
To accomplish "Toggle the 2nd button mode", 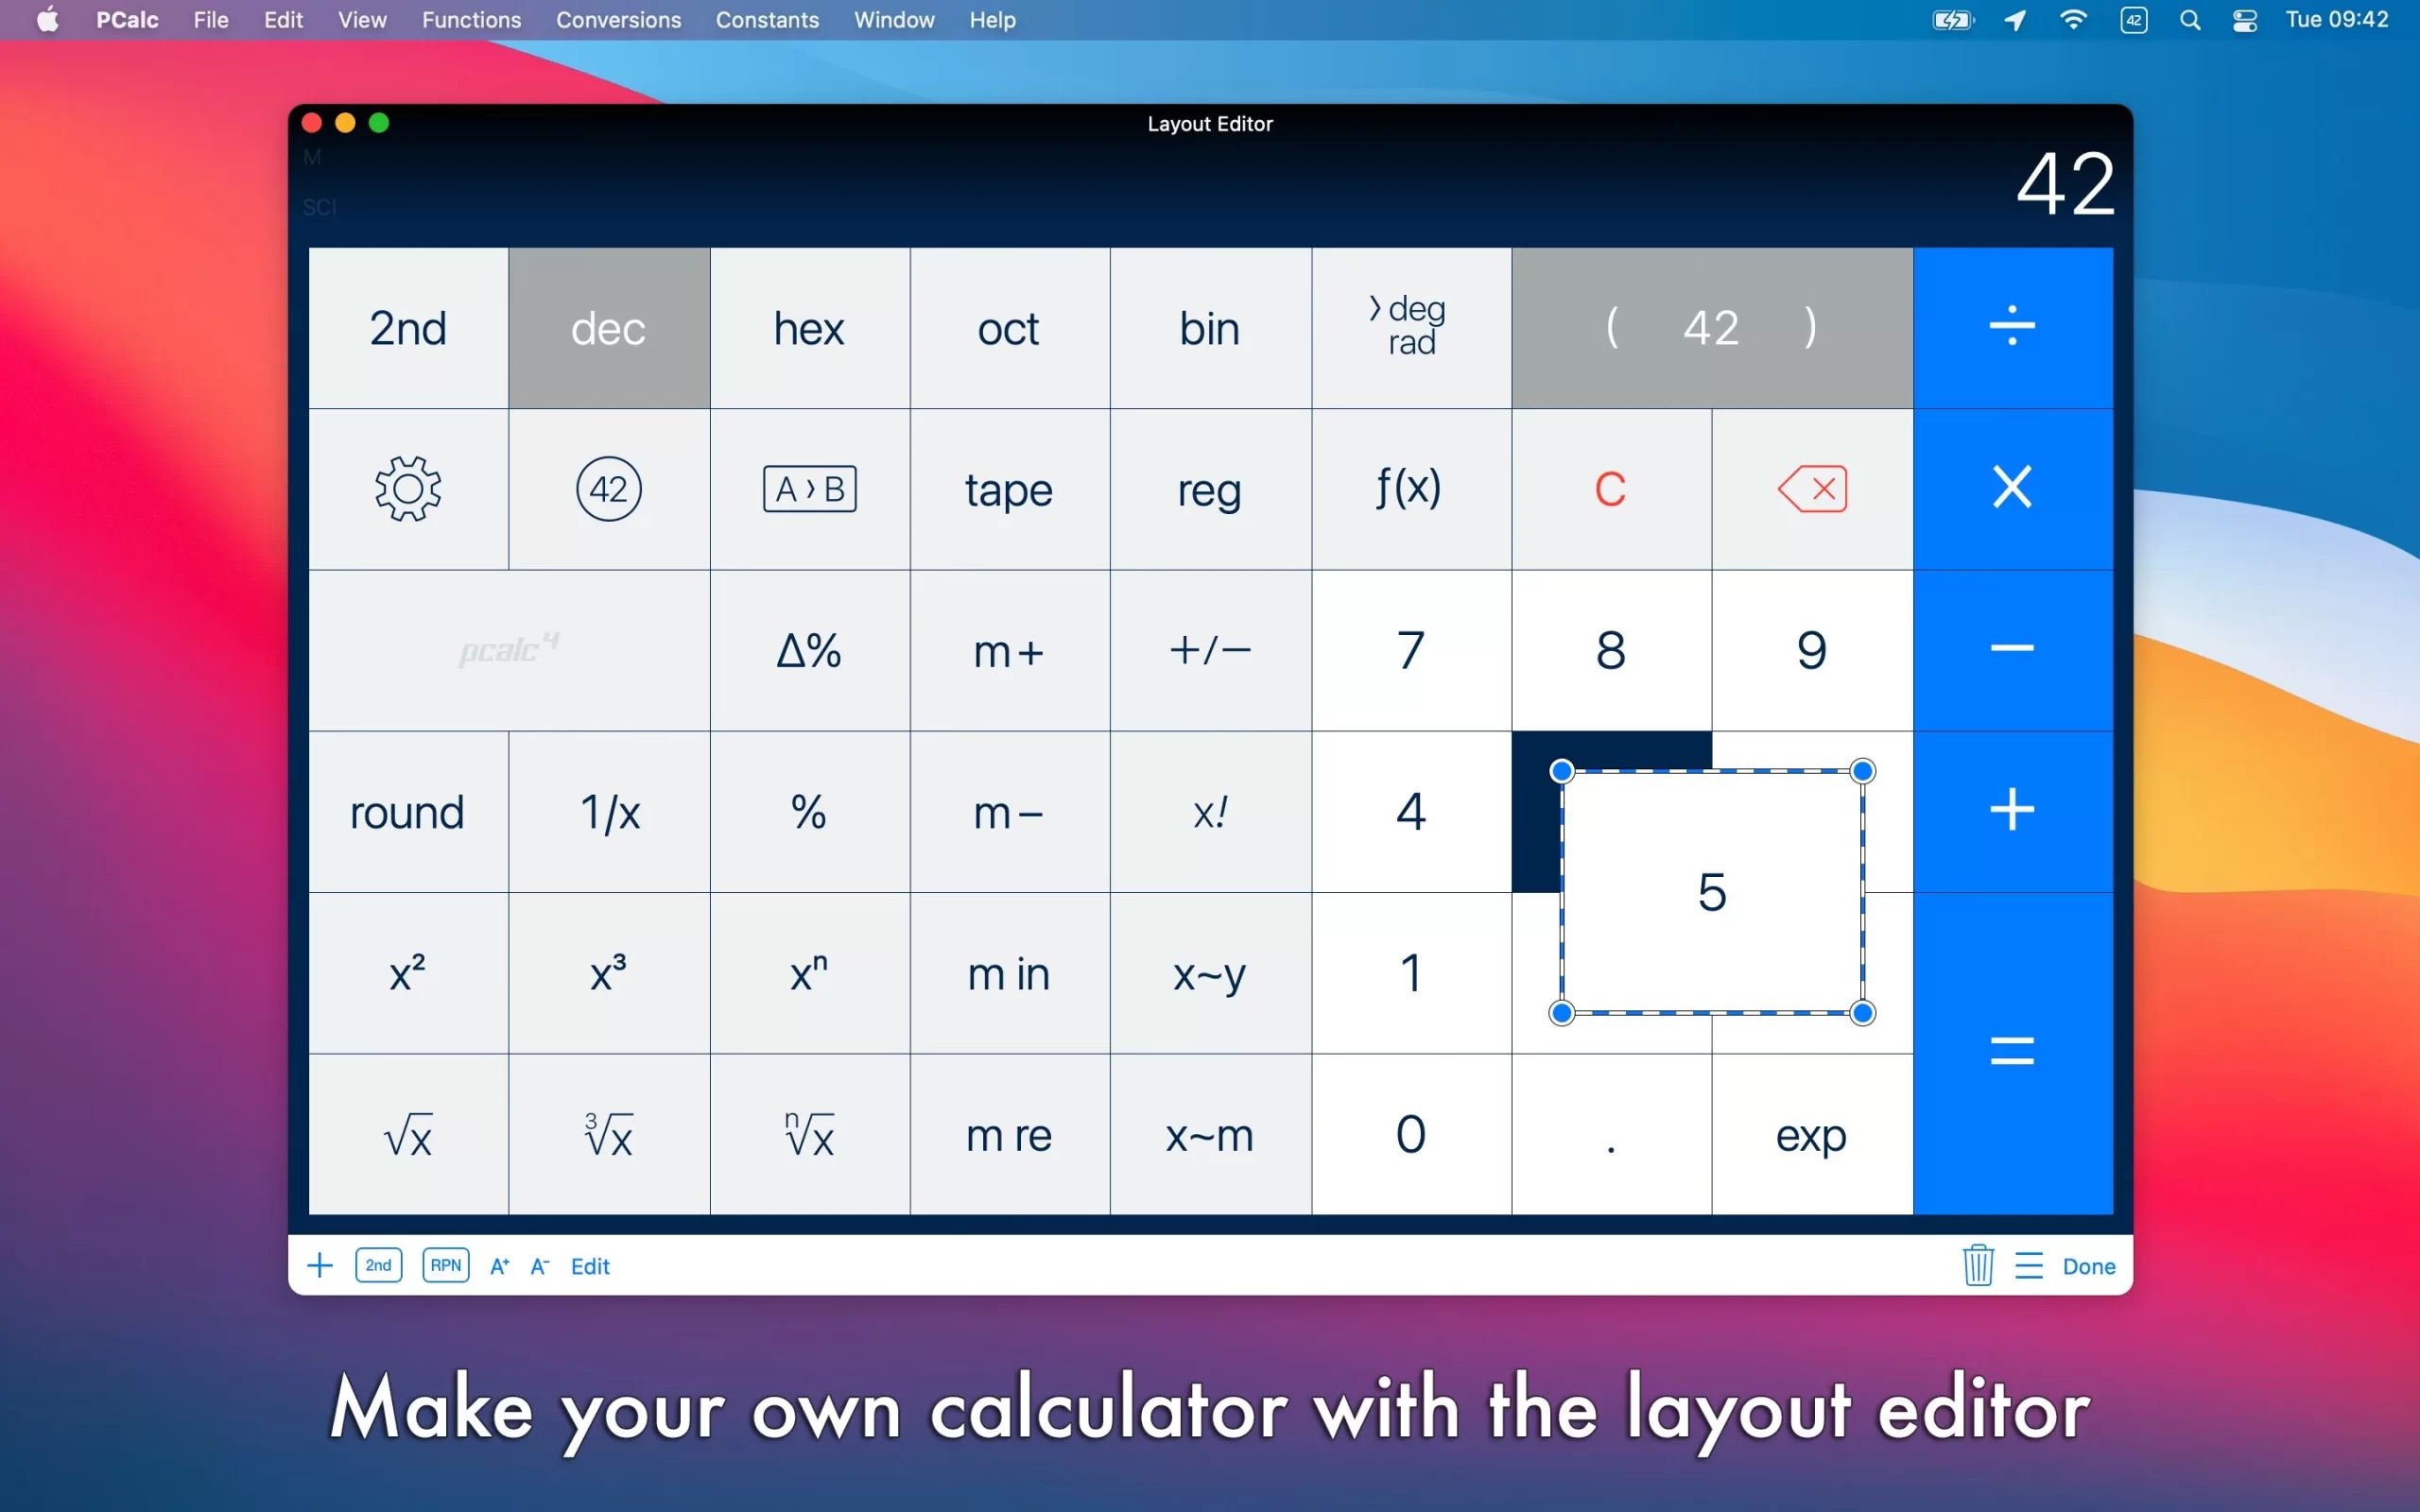I will 407,326.
